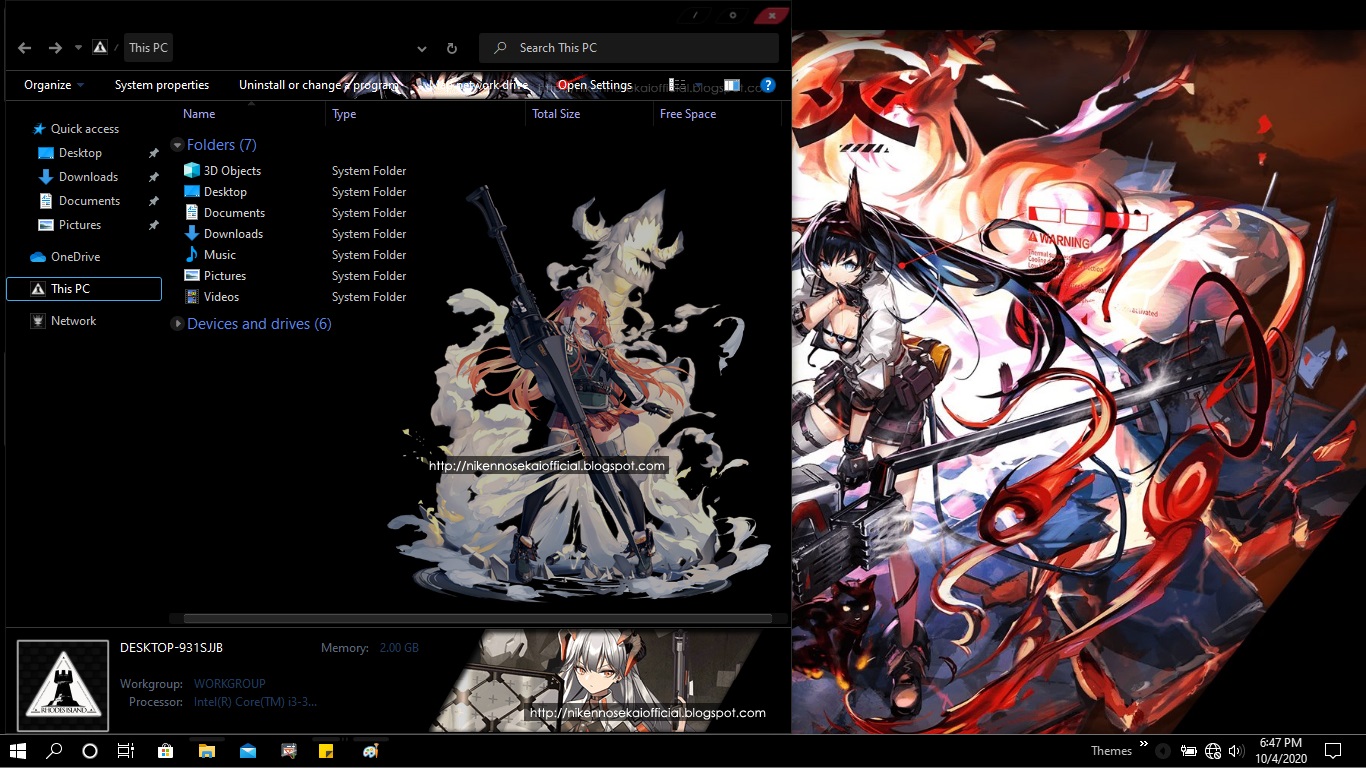Open Paint from taskbar
Viewport: 1366px width, 768px height.
[370, 750]
